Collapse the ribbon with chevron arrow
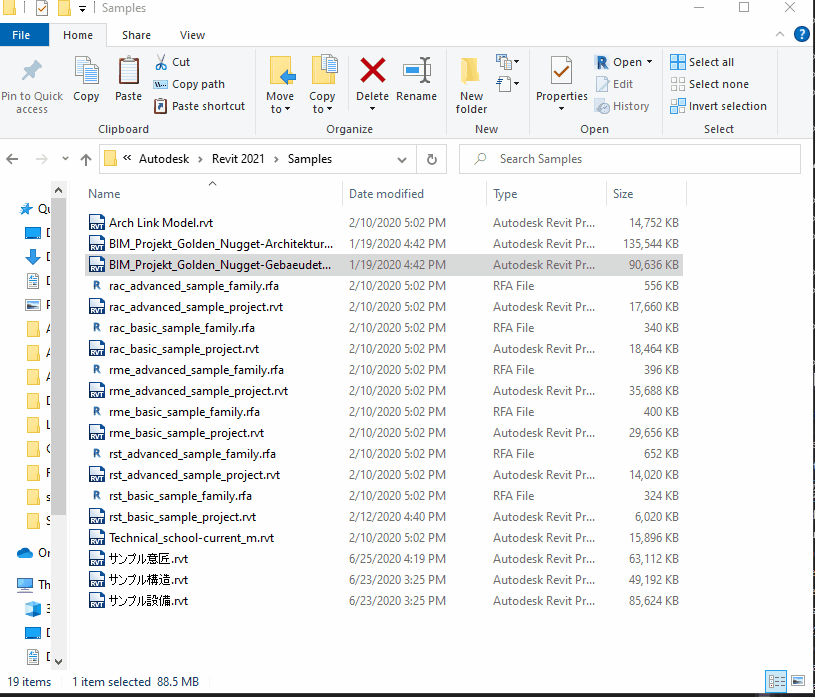Image resolution: width=815 pixels, height=697 pixels. click(x=780, y=34)
